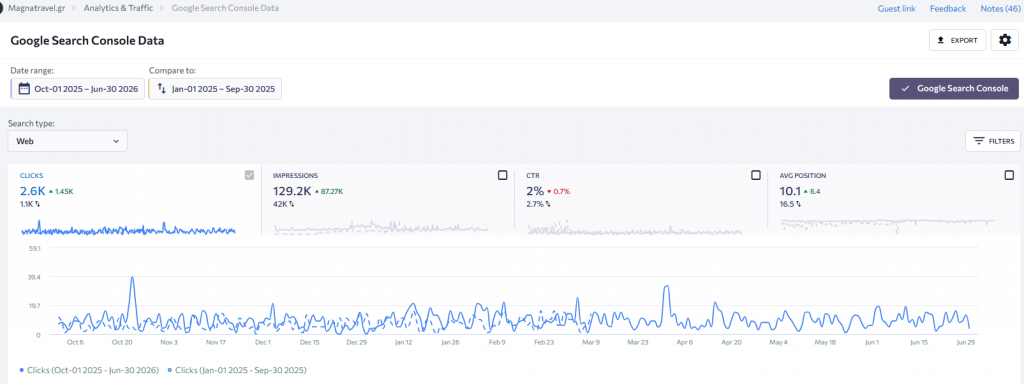This screenshot has width=1024, height=384.
Task: Open the date range Oct-01 2025 – Jun-30 2026 picker
Action: pyautogui.click(x=78, y=89)
